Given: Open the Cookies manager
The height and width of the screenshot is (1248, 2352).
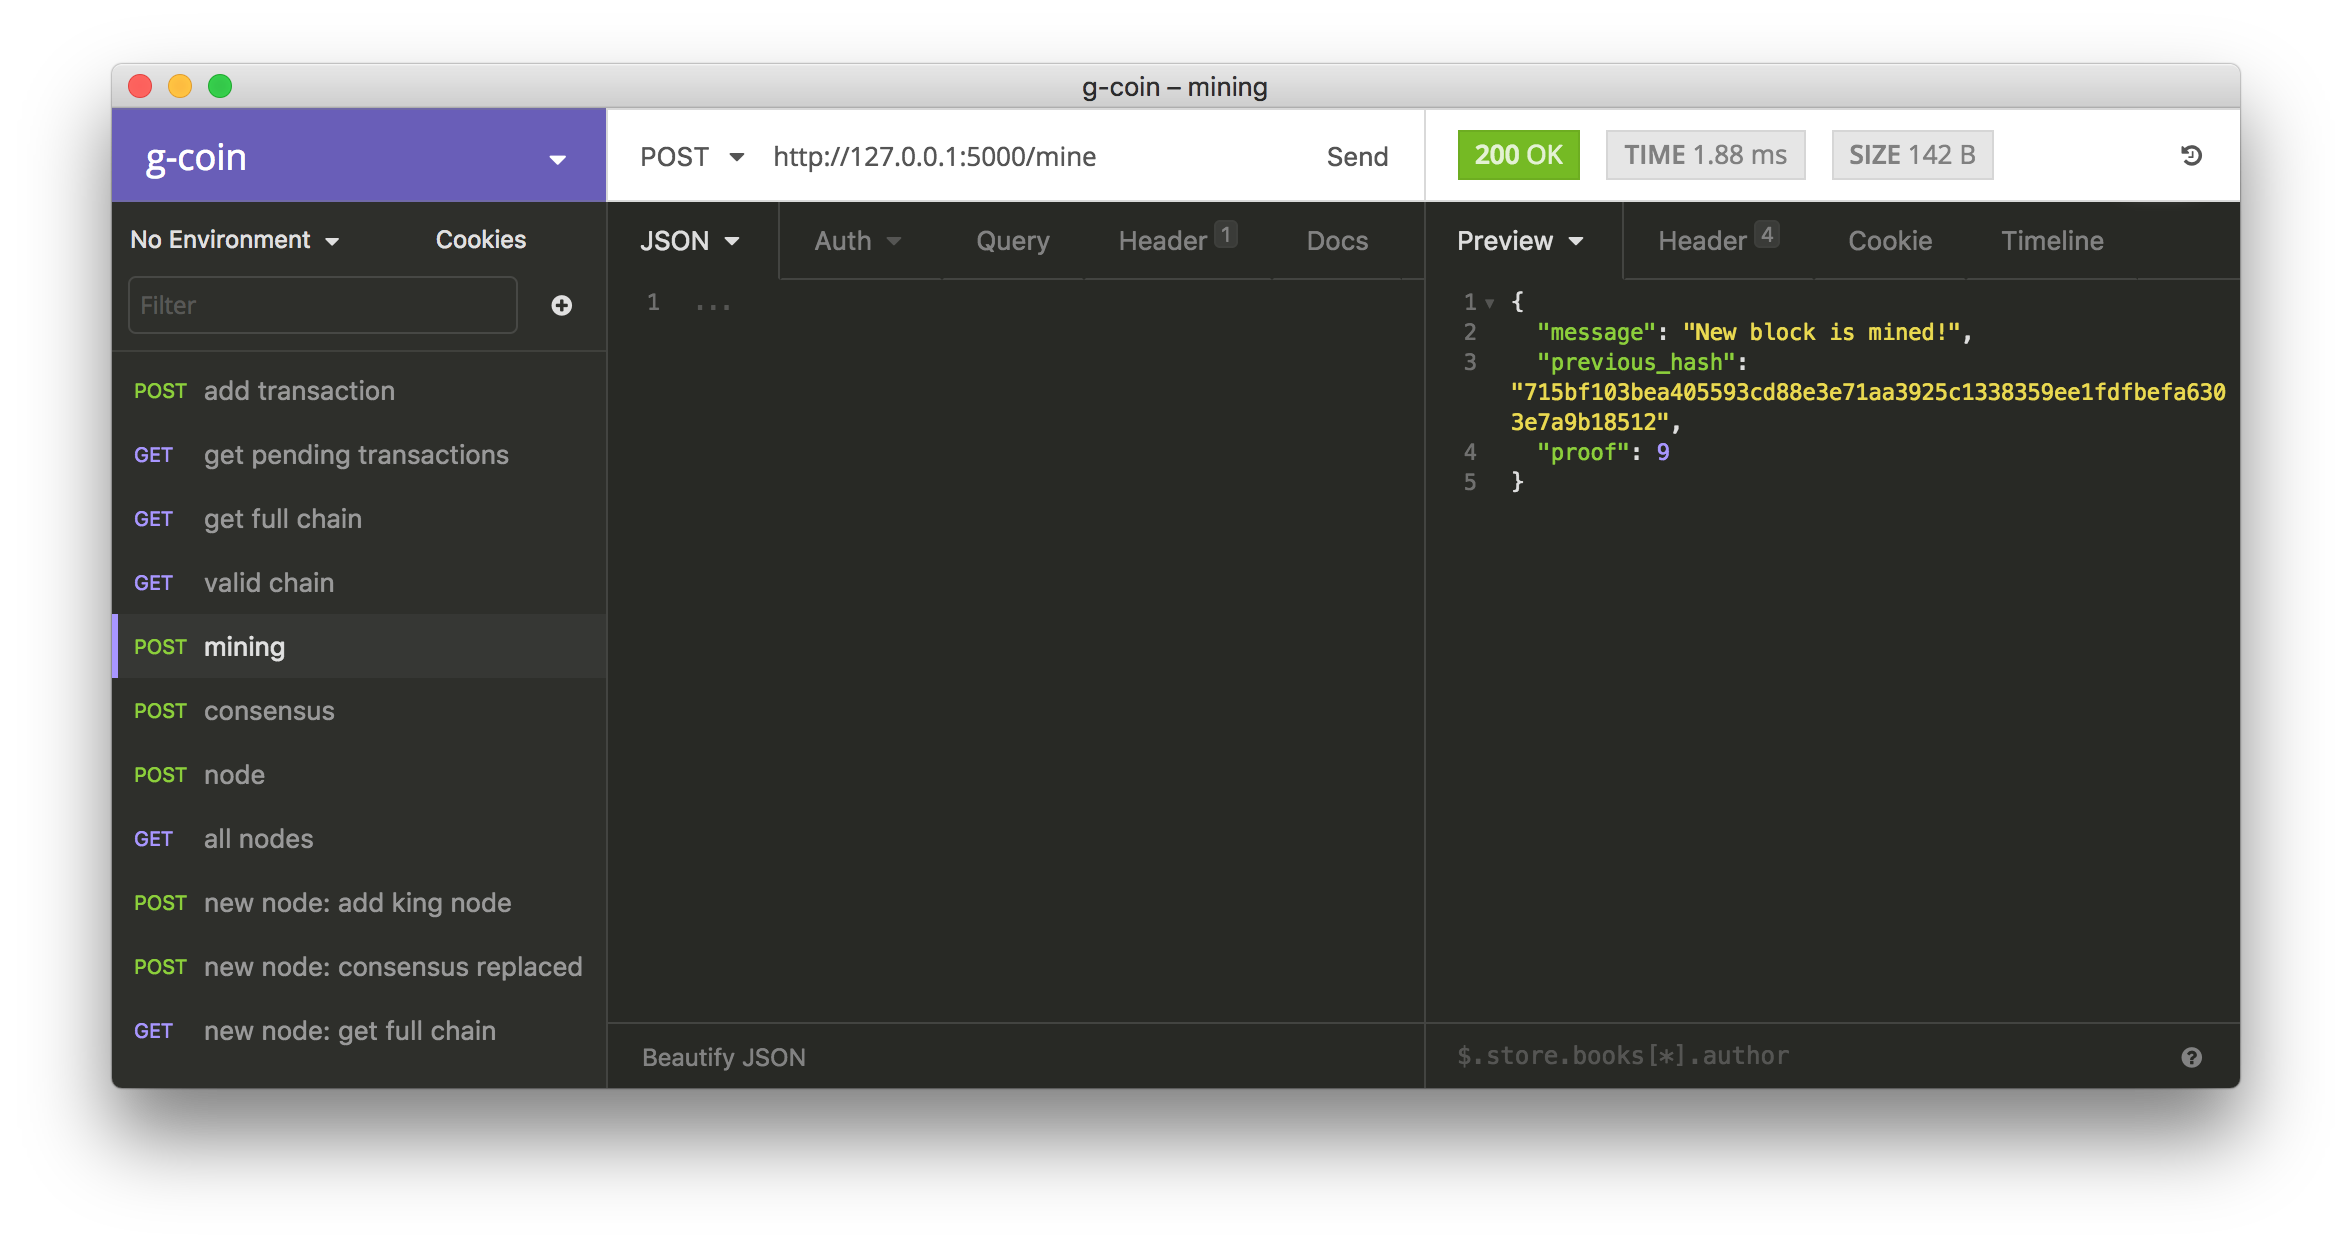Looking at the screenshot, I should [x=481, y=240].
